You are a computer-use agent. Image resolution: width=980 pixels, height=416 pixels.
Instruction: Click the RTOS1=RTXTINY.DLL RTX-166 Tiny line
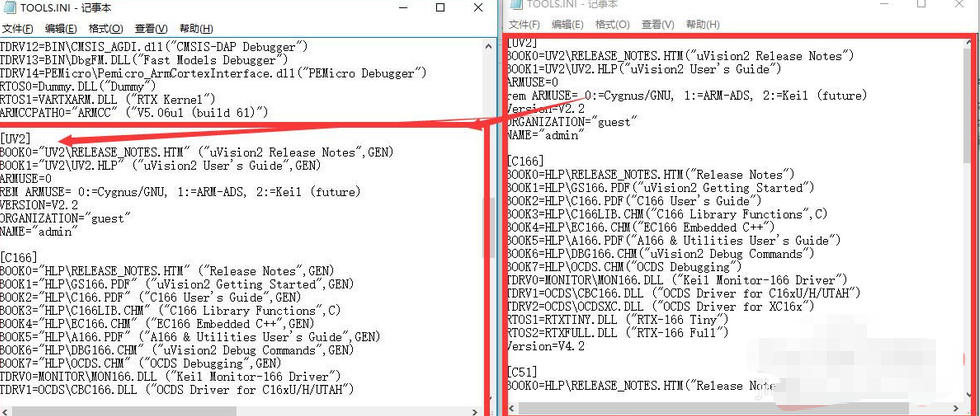point(618,320)
